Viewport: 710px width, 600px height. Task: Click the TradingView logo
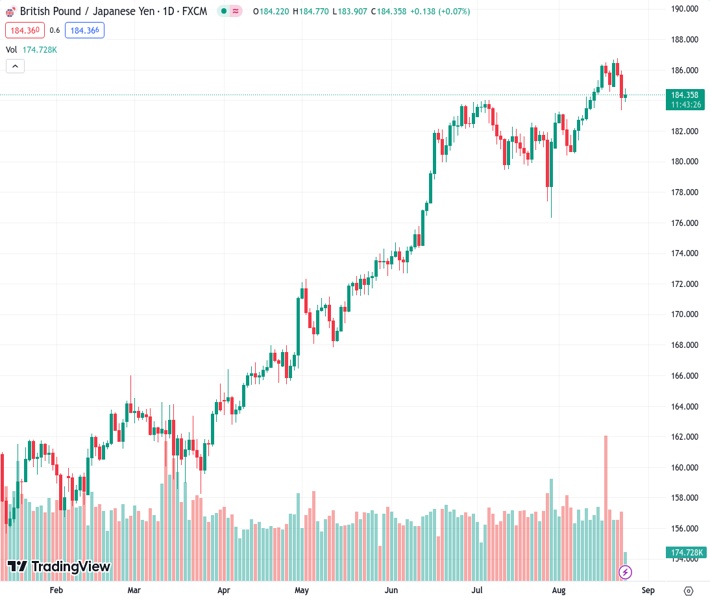58,567
